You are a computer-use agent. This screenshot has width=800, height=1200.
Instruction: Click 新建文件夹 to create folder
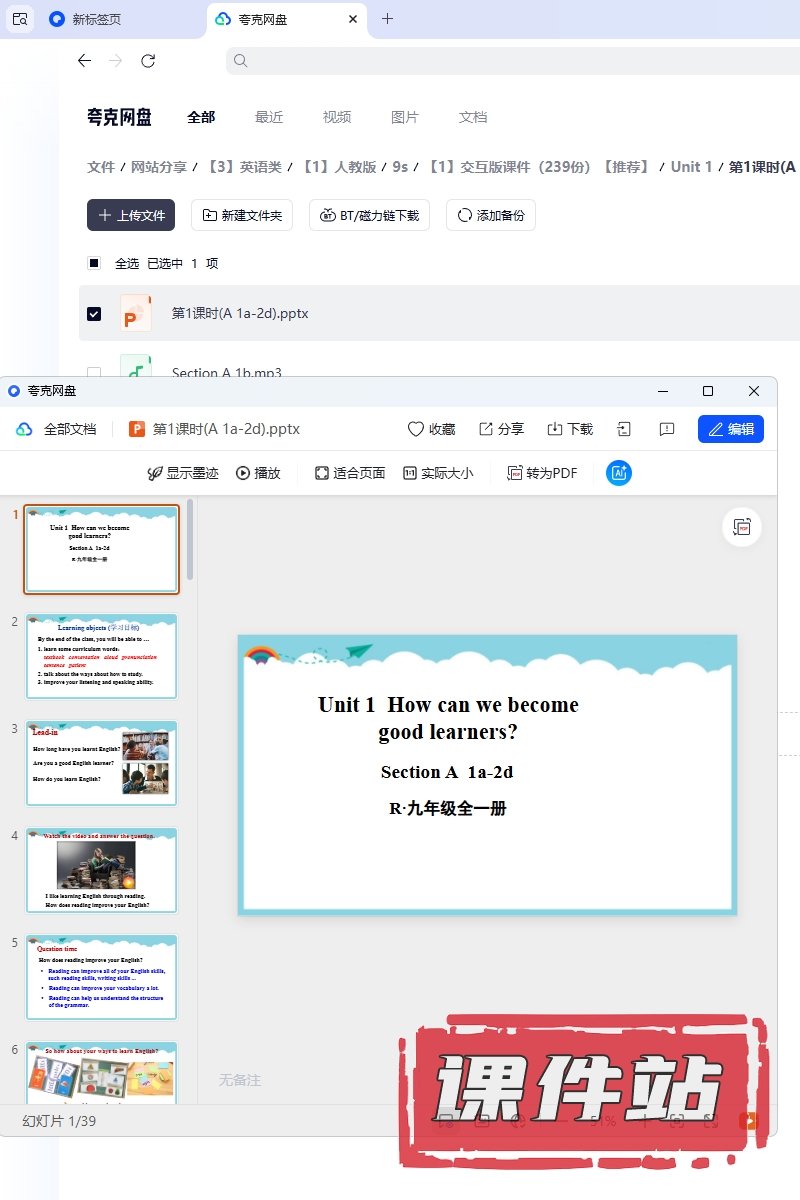[242, 215]
